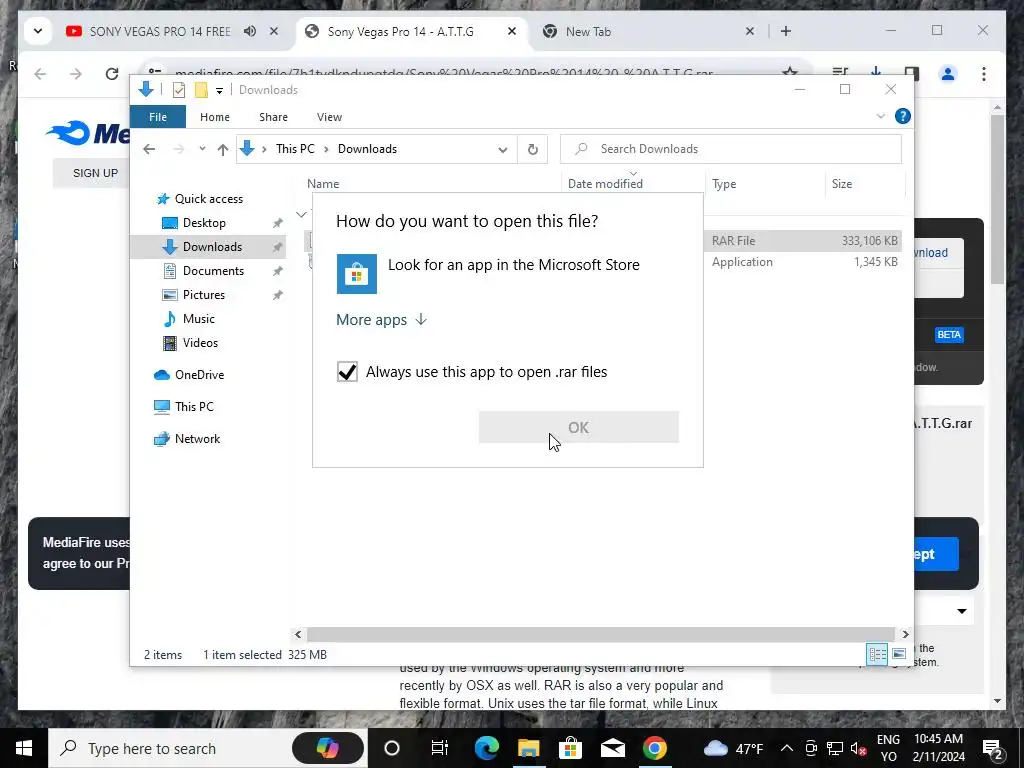Screen dimensions: 1024x768
Task: Expand More apps list
Action: click(381, 319)
